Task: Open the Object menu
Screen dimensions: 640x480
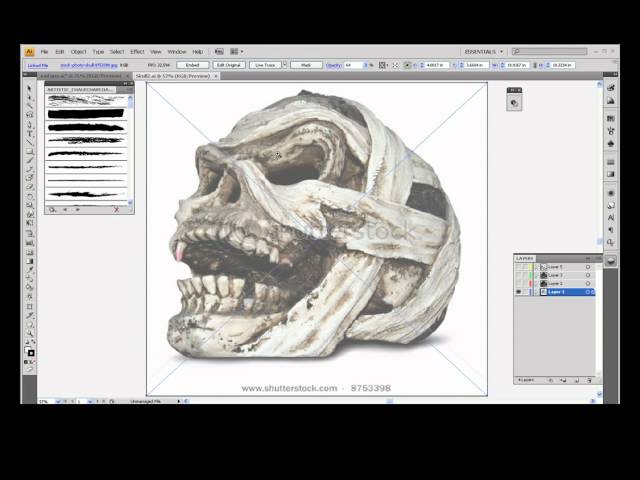Action: tap(78, 52)
